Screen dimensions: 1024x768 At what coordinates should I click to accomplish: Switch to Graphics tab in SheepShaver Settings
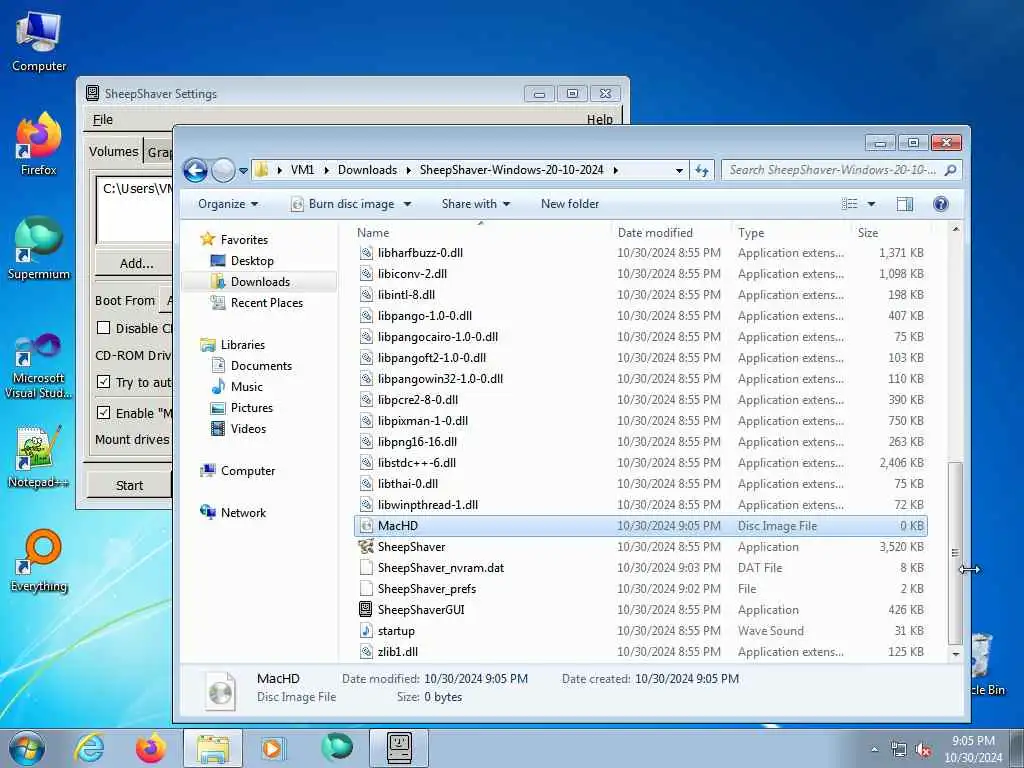pos(159,152)
